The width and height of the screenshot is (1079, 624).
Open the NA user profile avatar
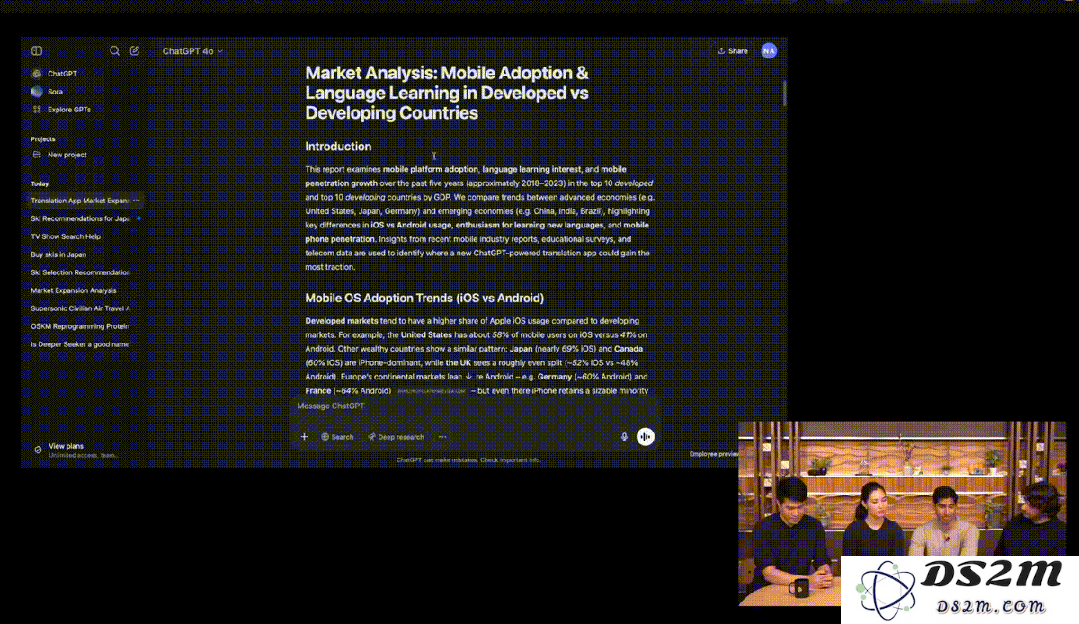pos(769,51)
